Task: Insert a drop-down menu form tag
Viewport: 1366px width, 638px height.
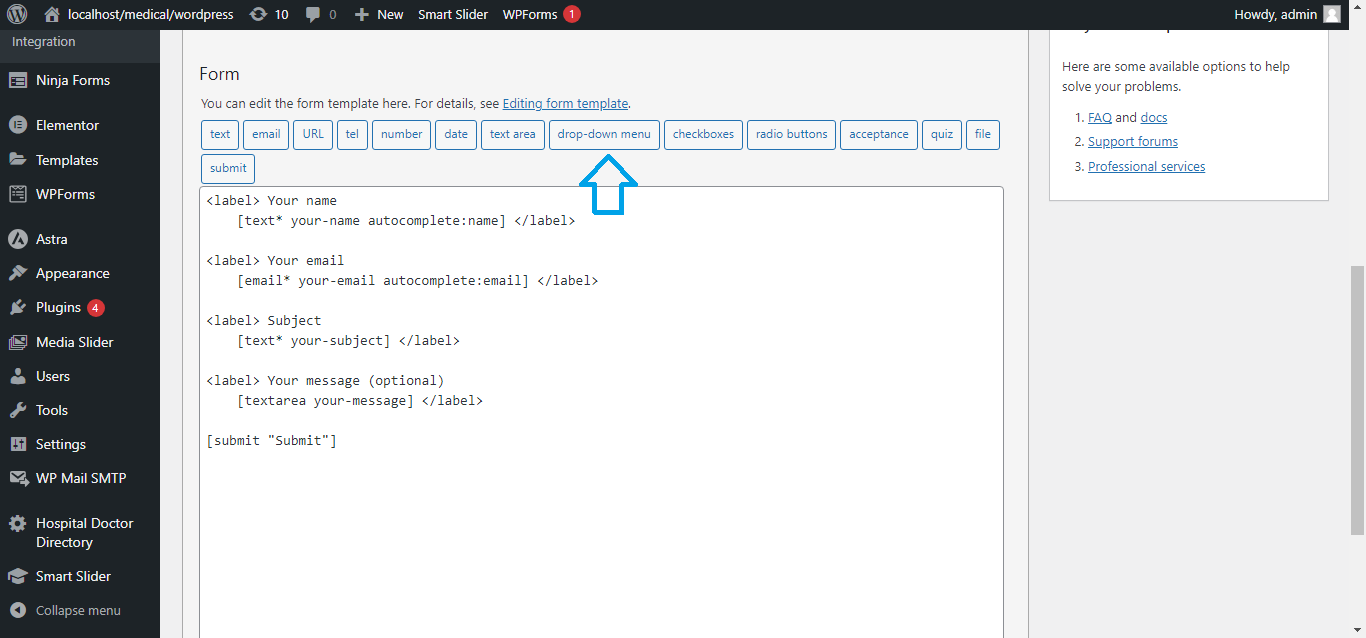Action: (x=604, y=135)
